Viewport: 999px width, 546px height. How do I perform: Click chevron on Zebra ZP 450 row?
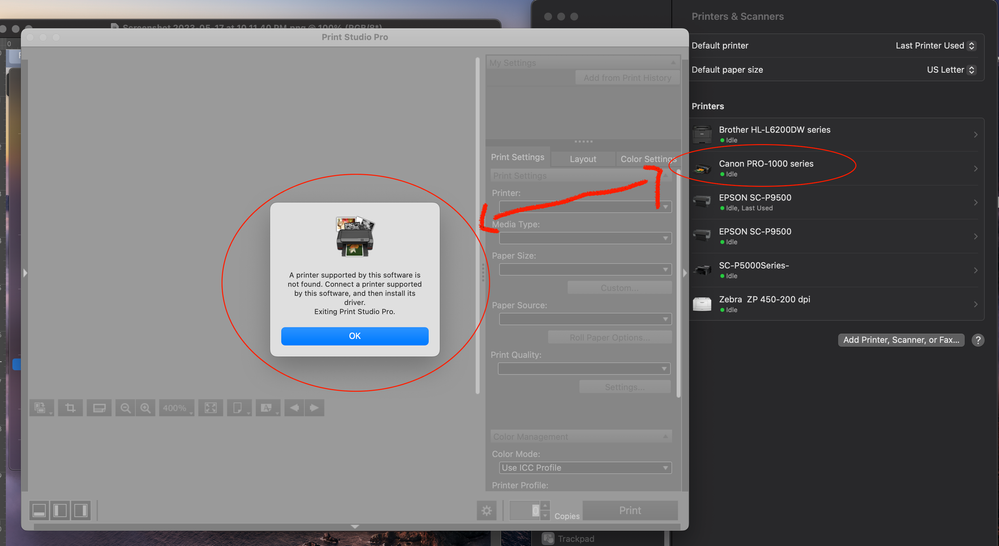975,304
